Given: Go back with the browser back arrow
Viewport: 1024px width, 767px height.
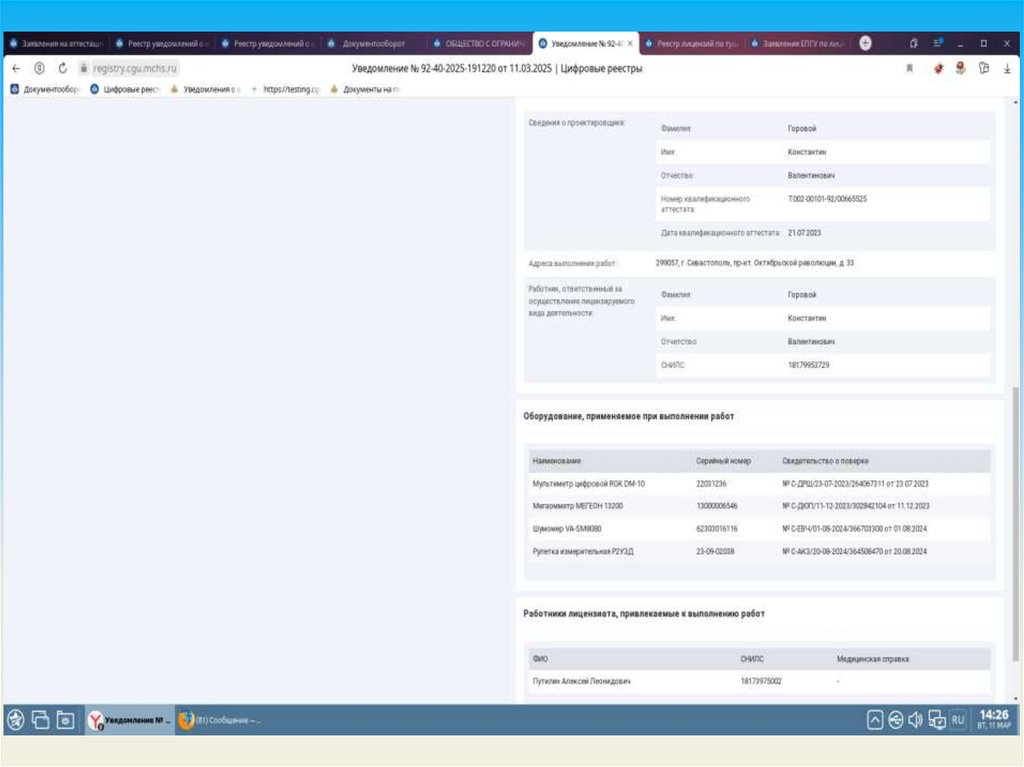Looking at the screenshot, I should [16, 68].
